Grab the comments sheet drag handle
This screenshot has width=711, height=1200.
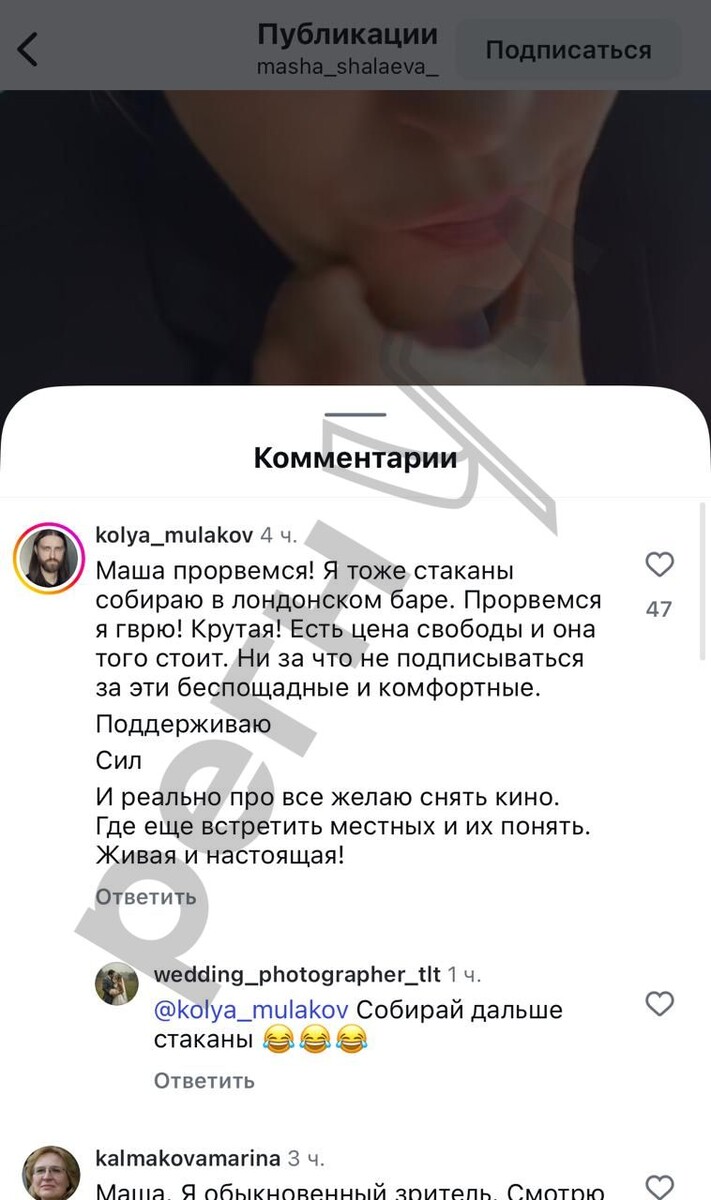point(355,413)
